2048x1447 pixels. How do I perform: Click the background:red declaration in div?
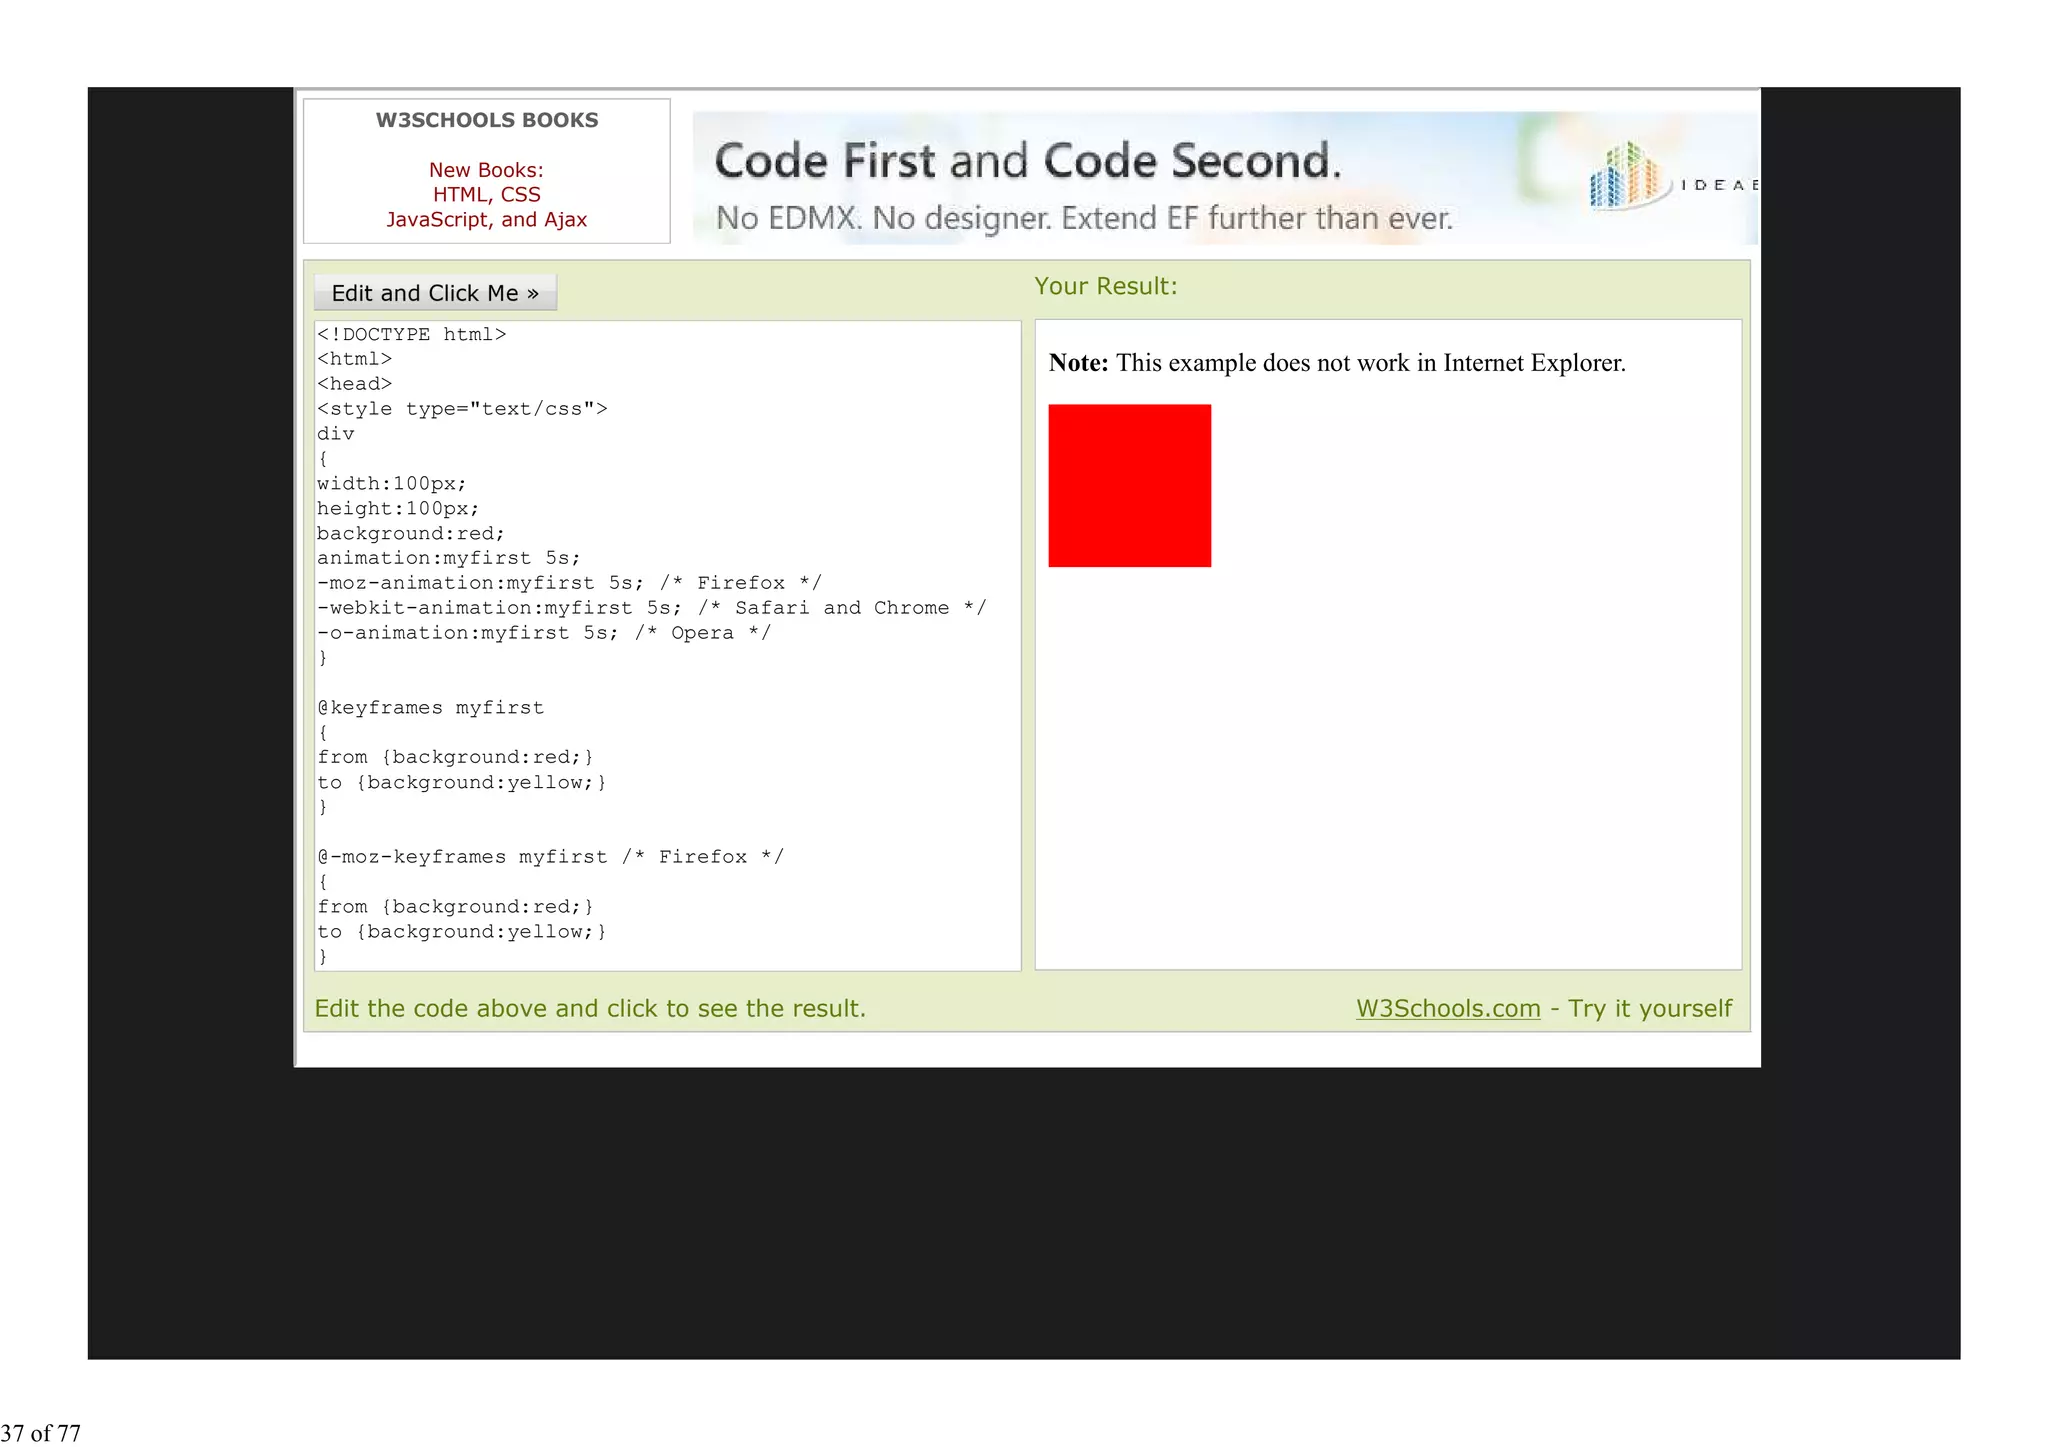coord(410,533)
